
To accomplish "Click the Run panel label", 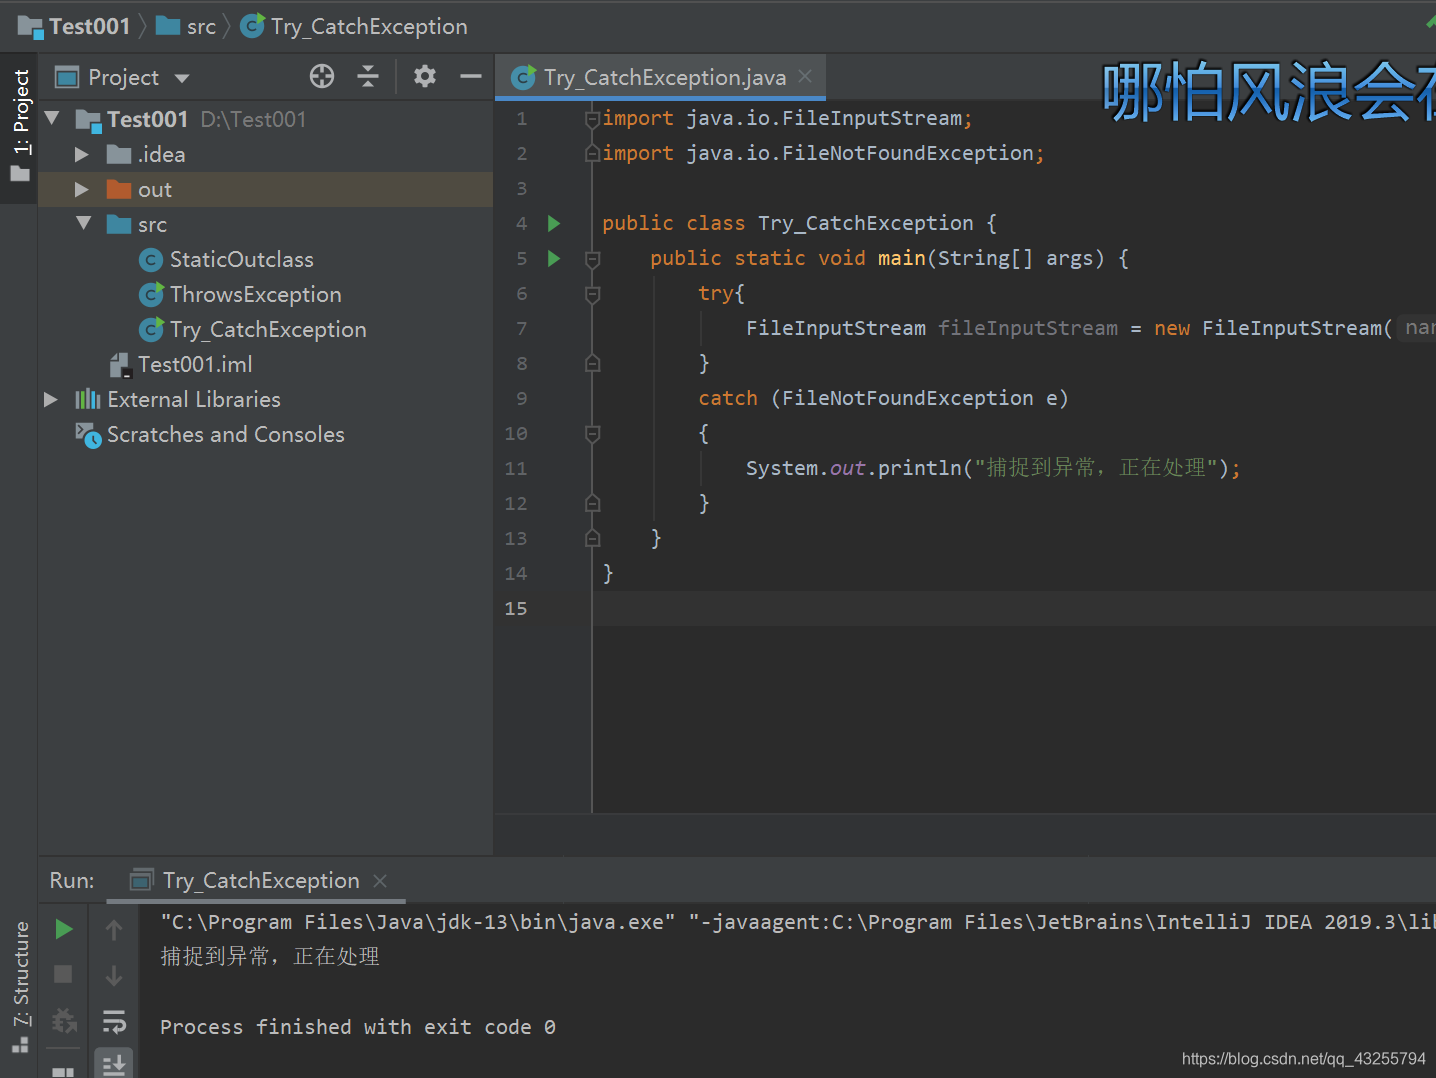I will (72, 880).
